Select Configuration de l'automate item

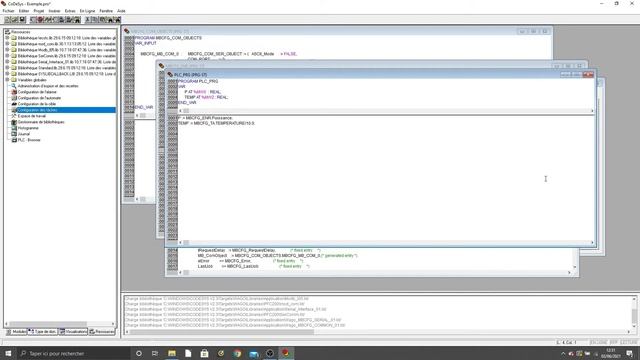coord(39,98)
